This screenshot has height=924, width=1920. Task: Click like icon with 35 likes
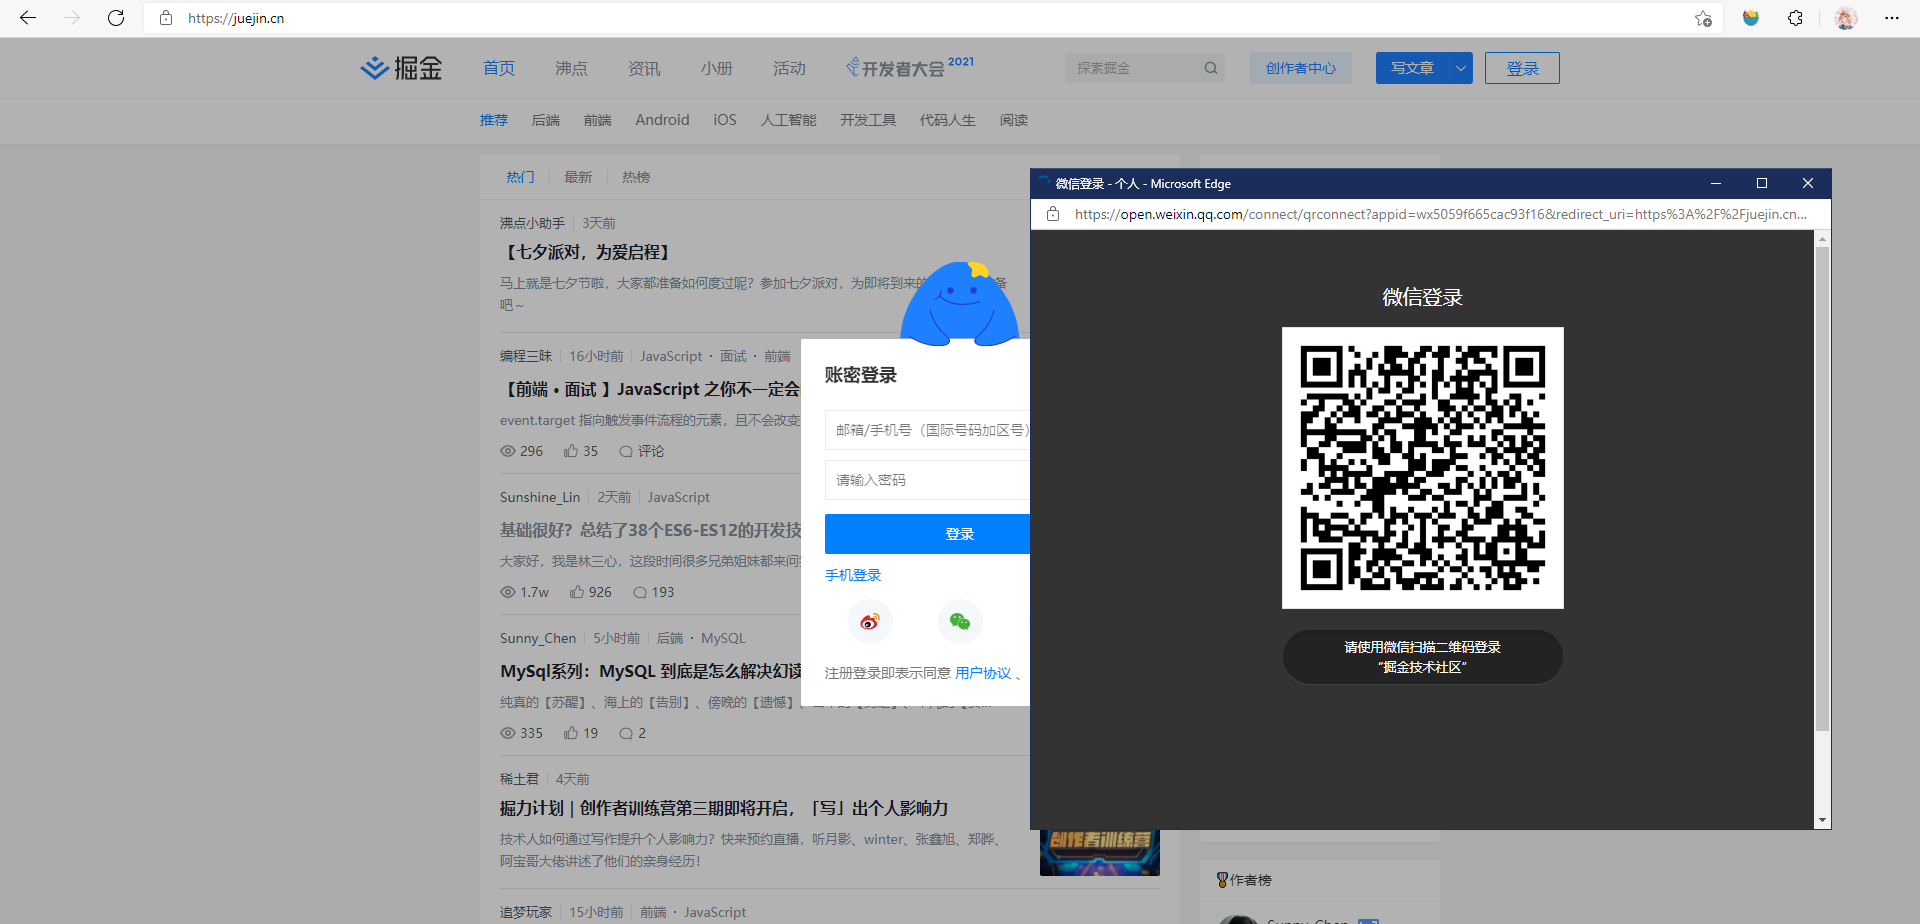[571, 451]
